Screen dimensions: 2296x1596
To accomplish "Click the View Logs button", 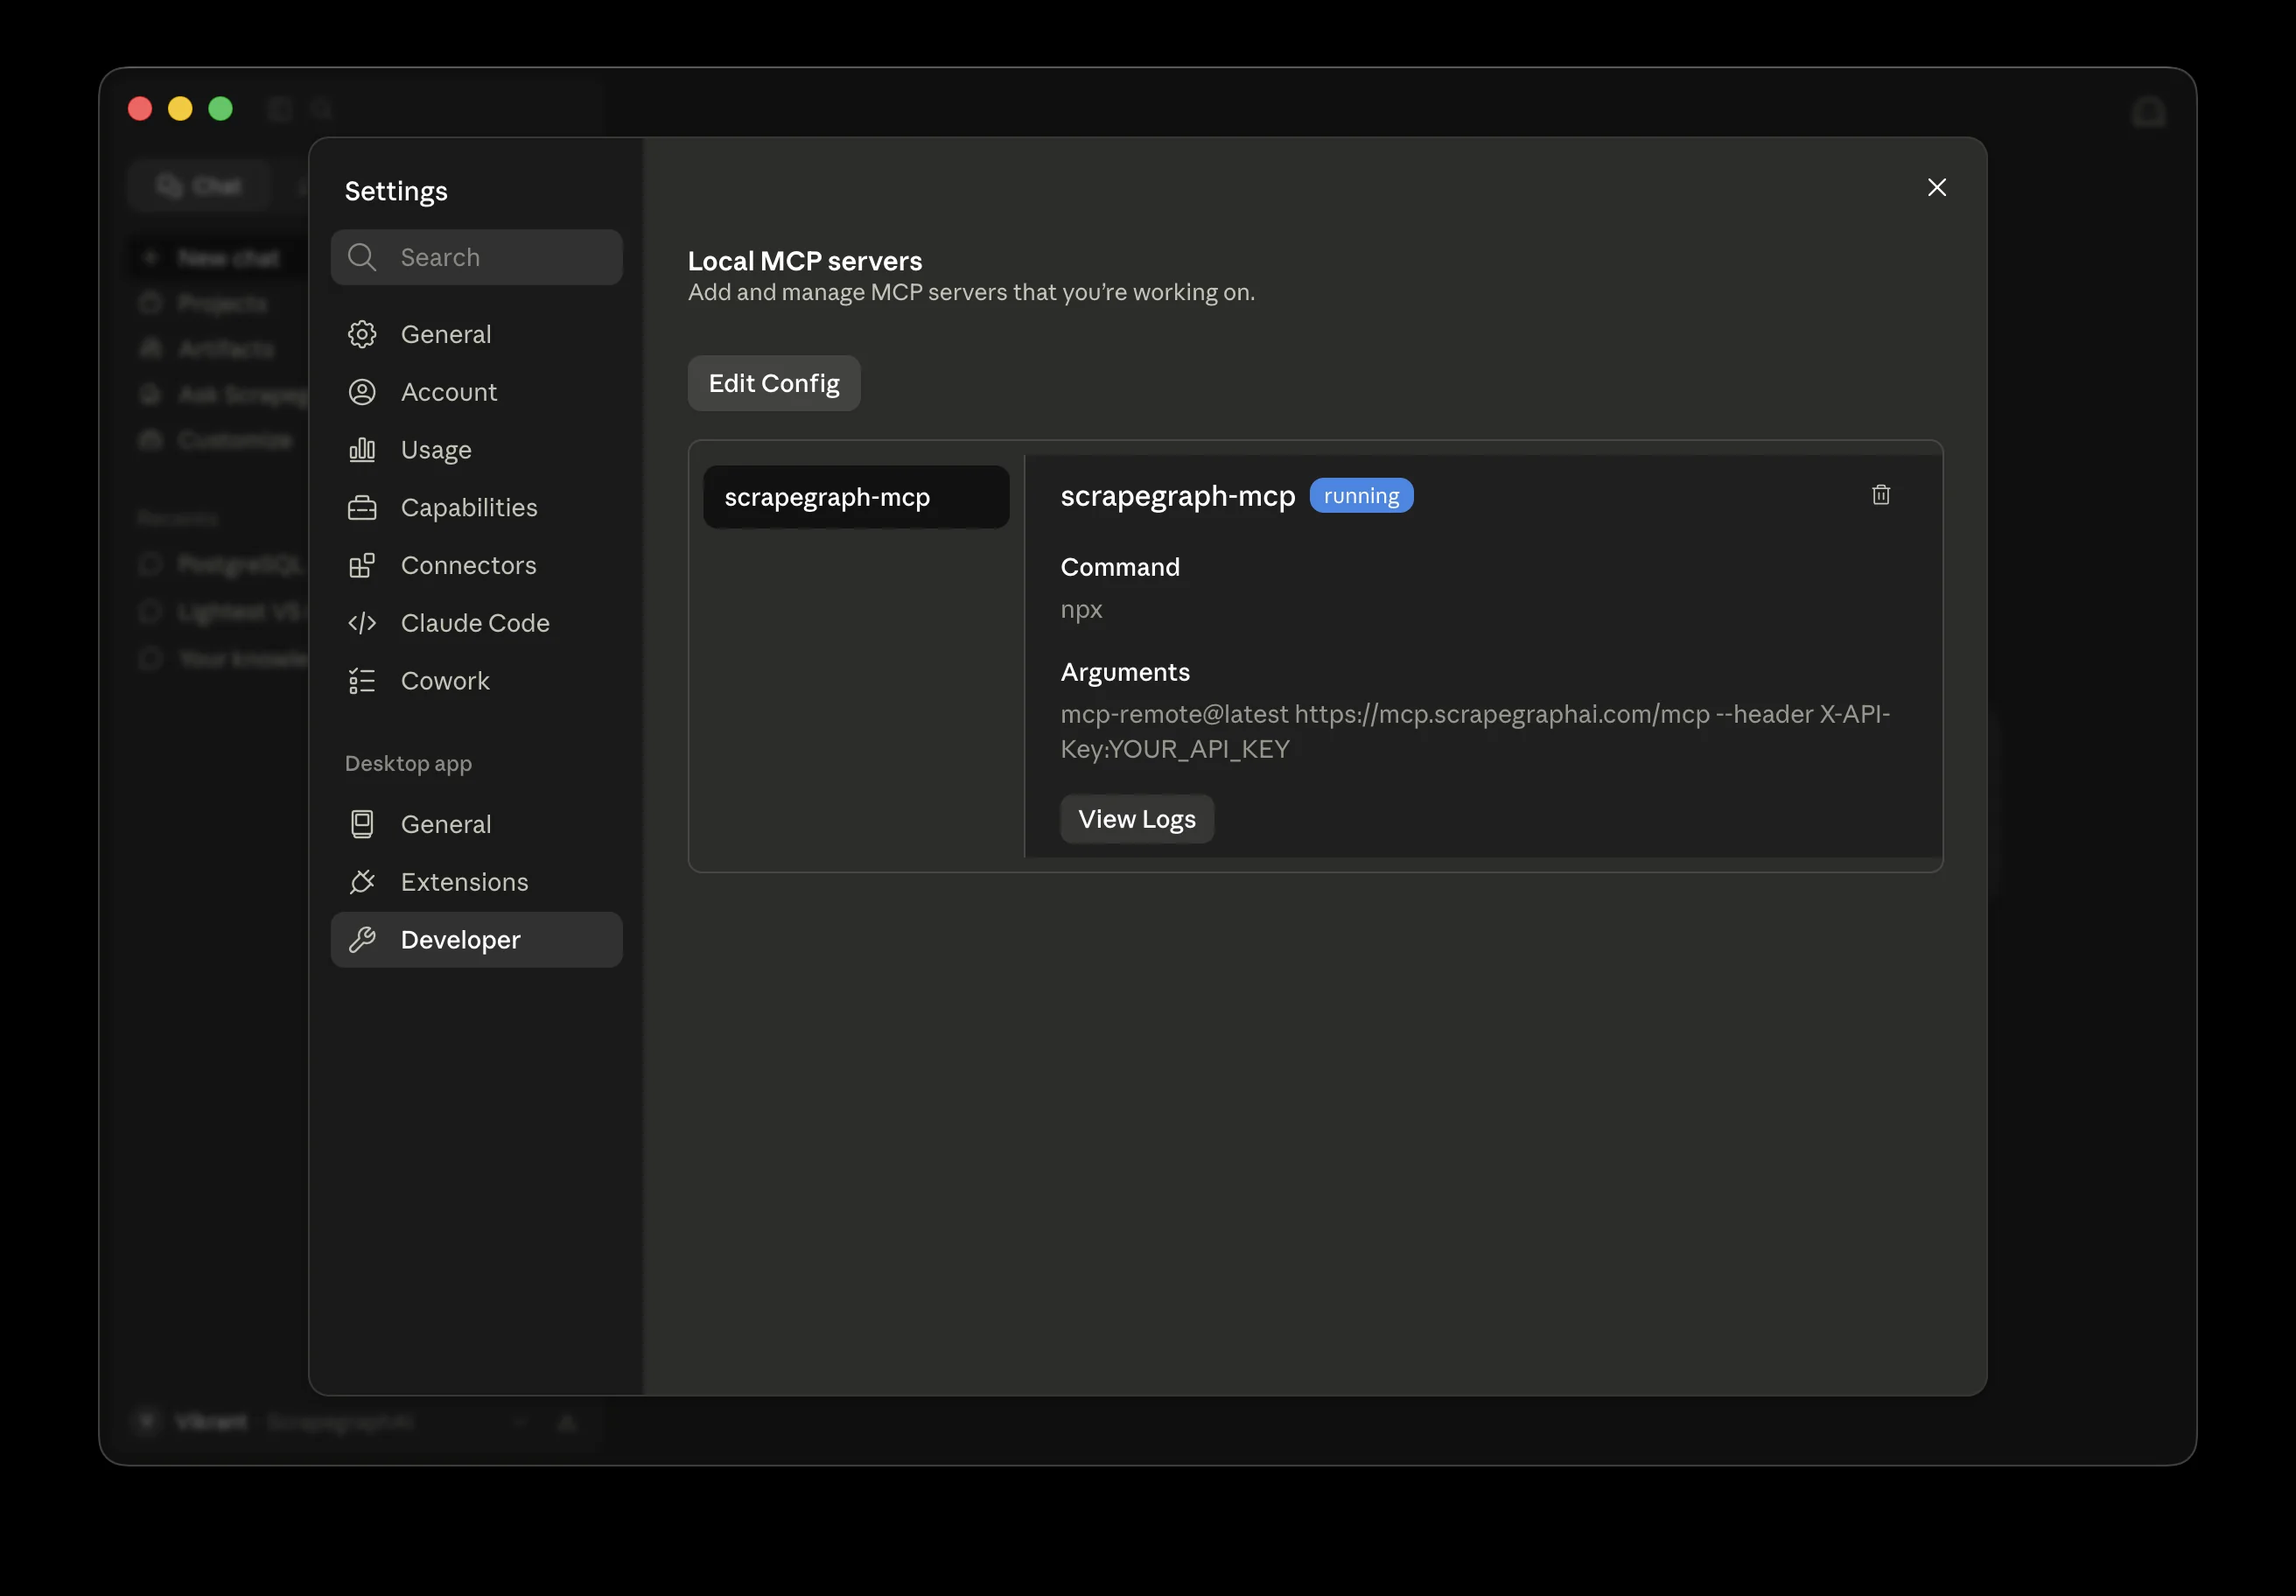I will click(1137, 820).
